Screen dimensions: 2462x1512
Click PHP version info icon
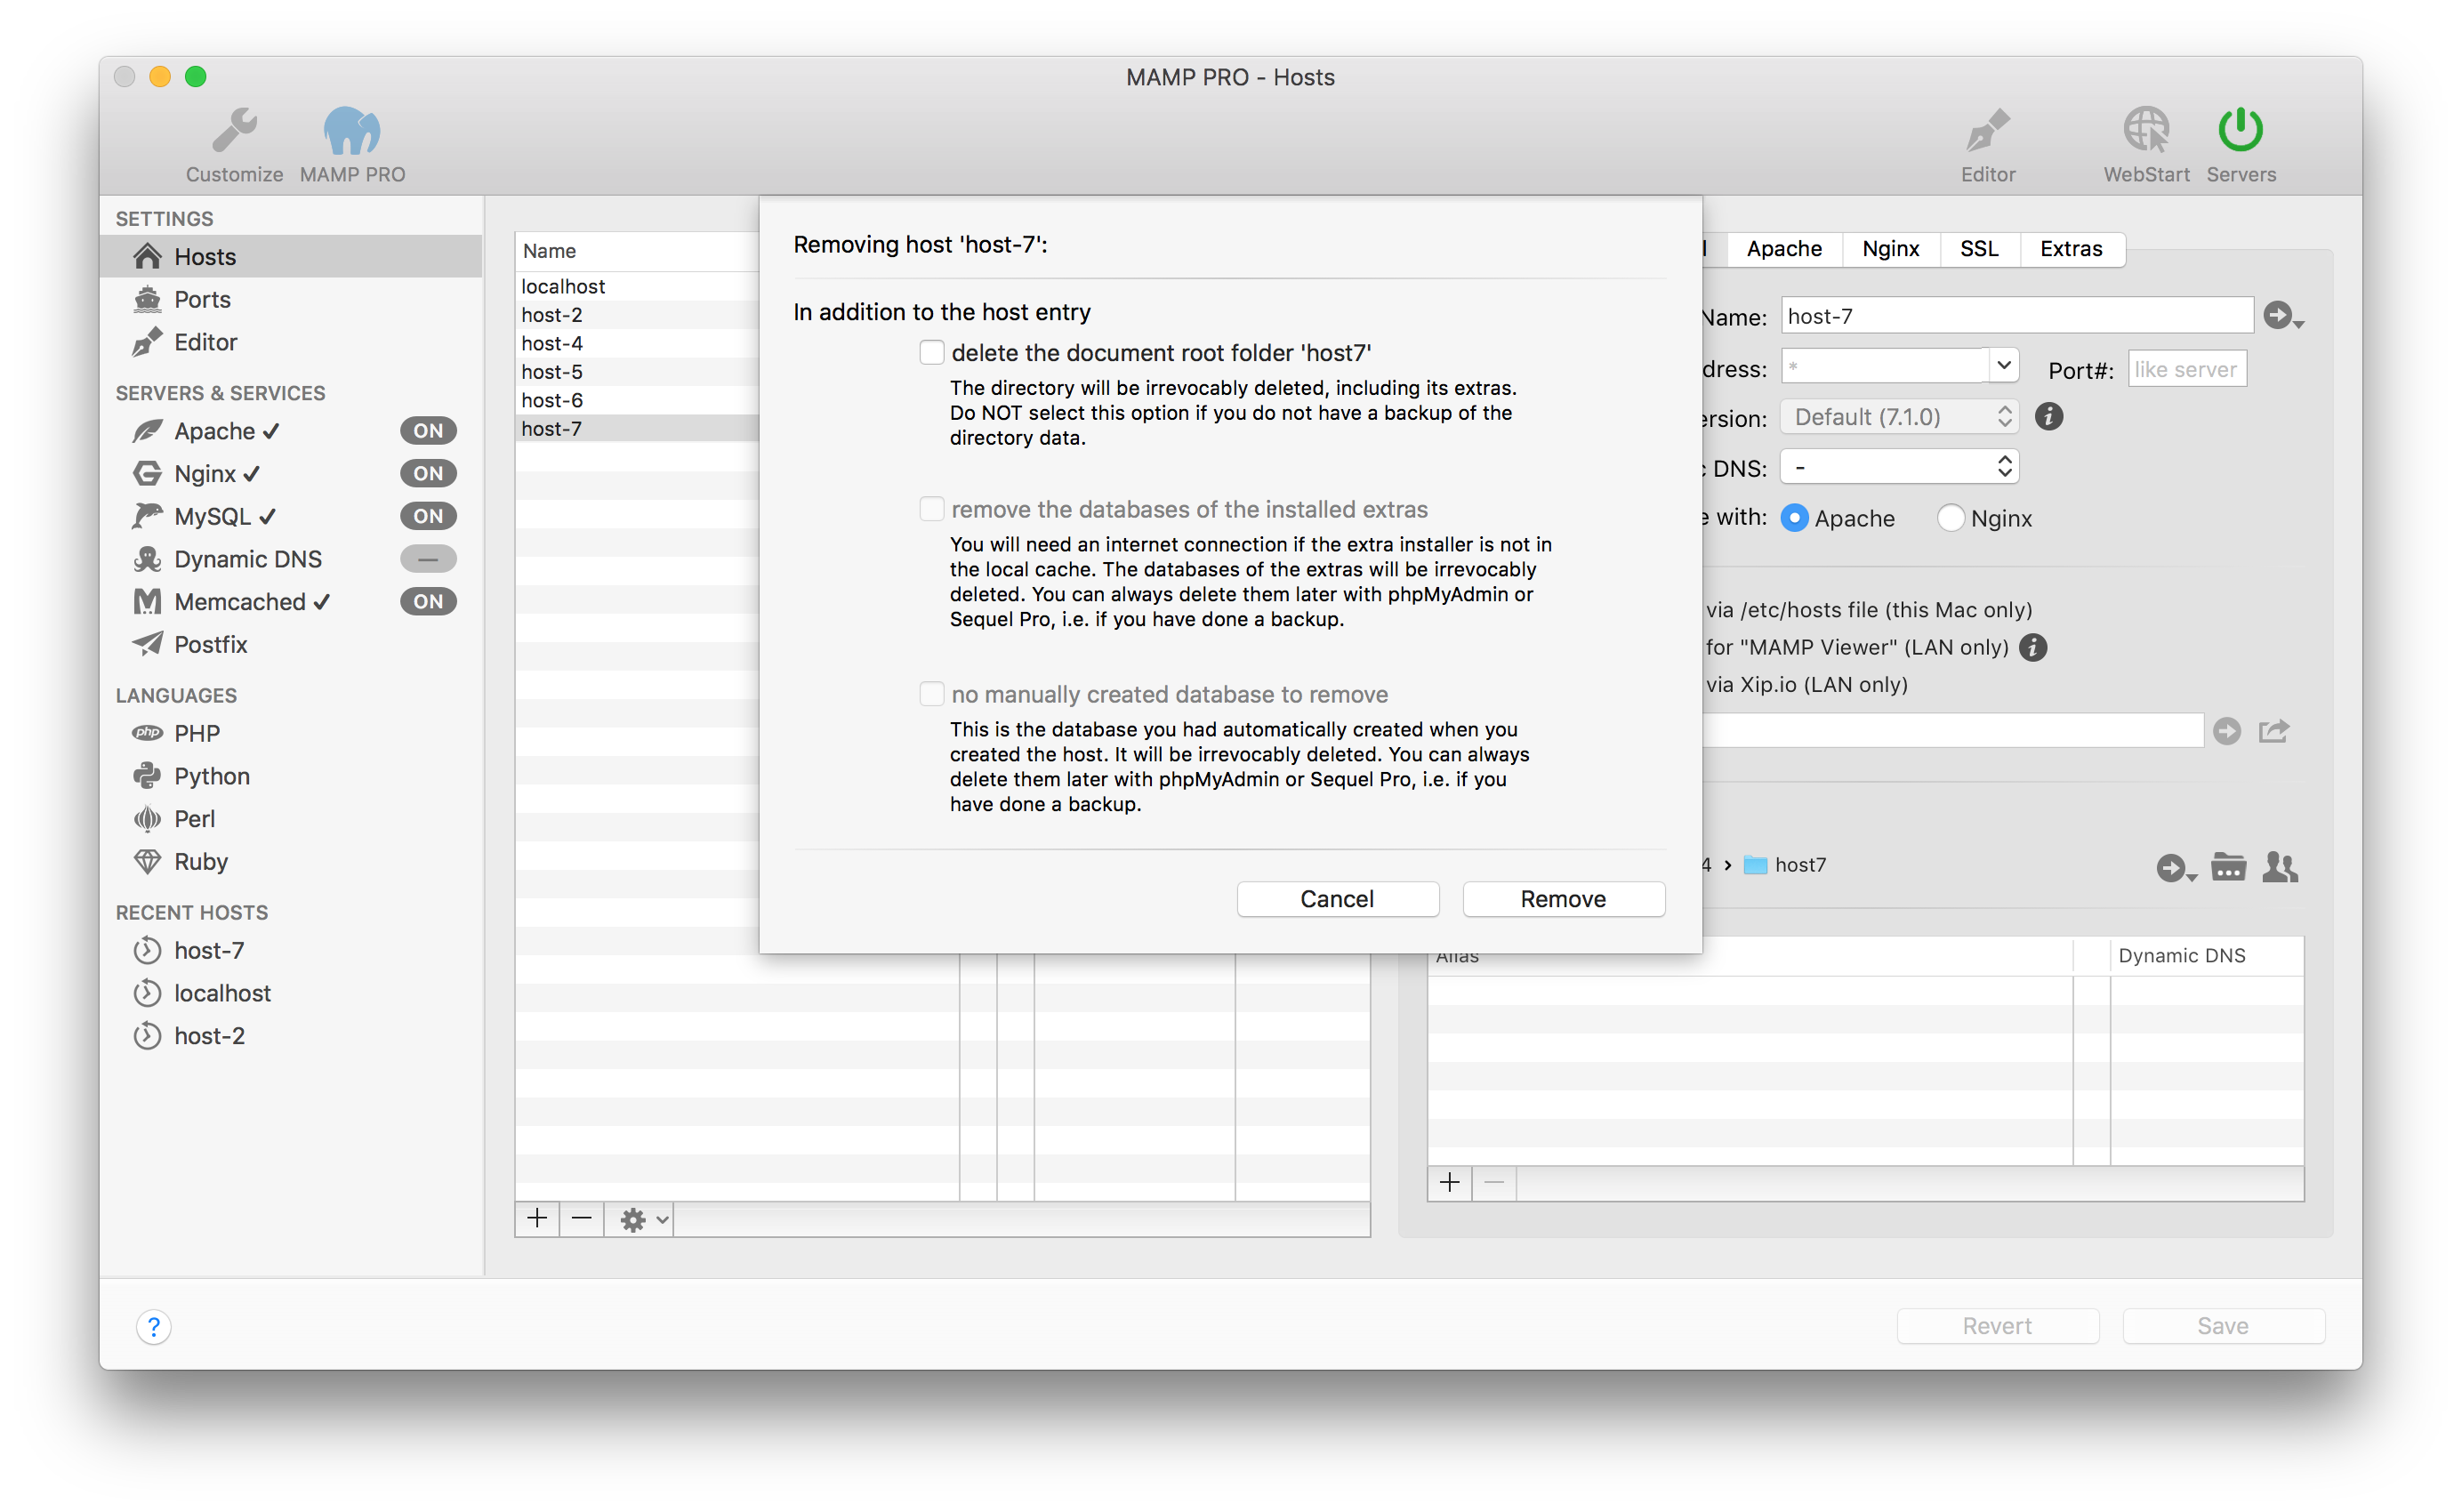(x=2048, y=417)
